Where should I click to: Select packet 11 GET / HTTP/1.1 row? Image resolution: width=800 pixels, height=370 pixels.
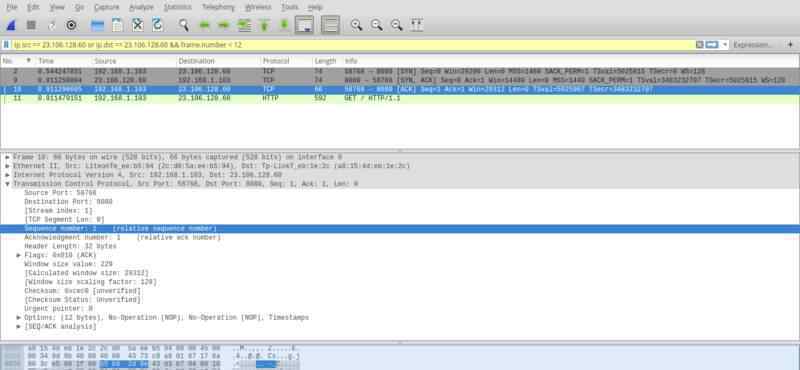tap(400, 98)
